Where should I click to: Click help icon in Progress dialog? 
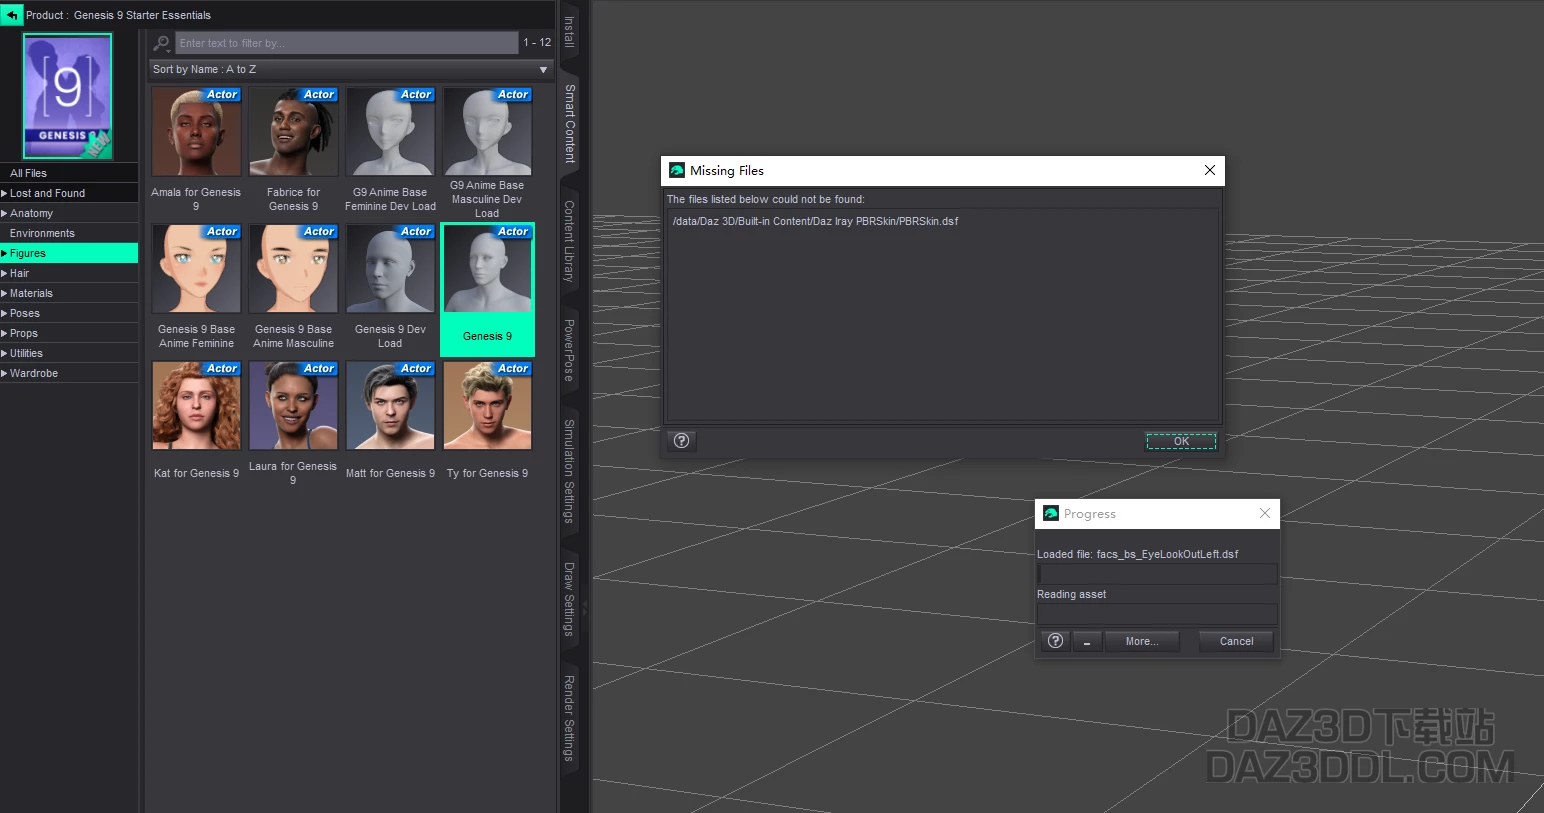1055,641
